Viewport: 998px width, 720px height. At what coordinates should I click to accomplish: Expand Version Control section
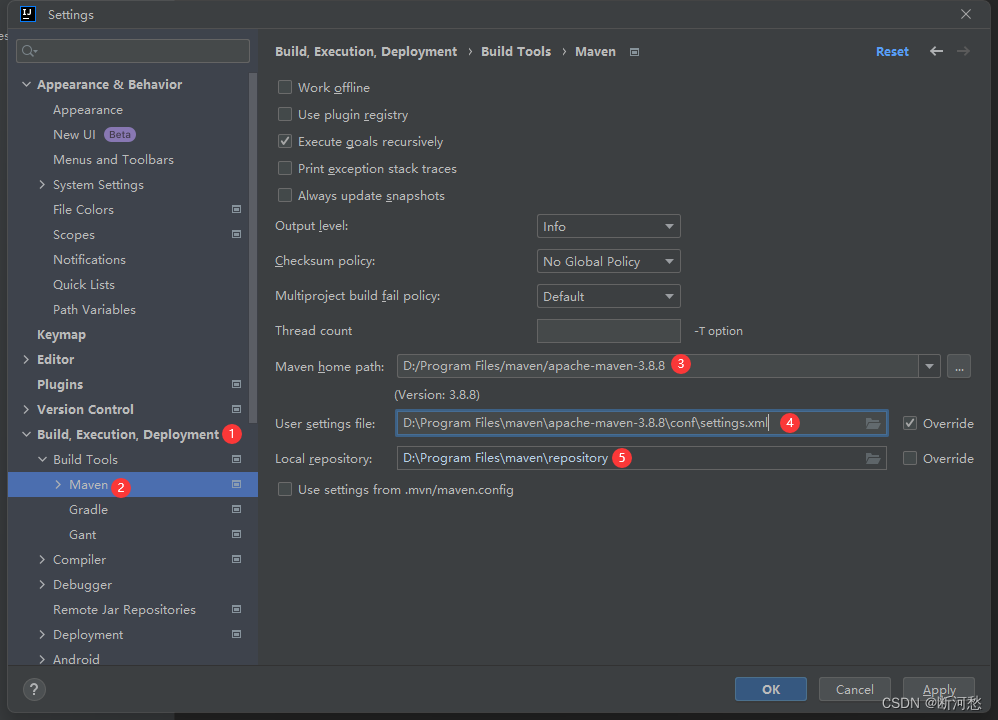[x=26, y=409]
